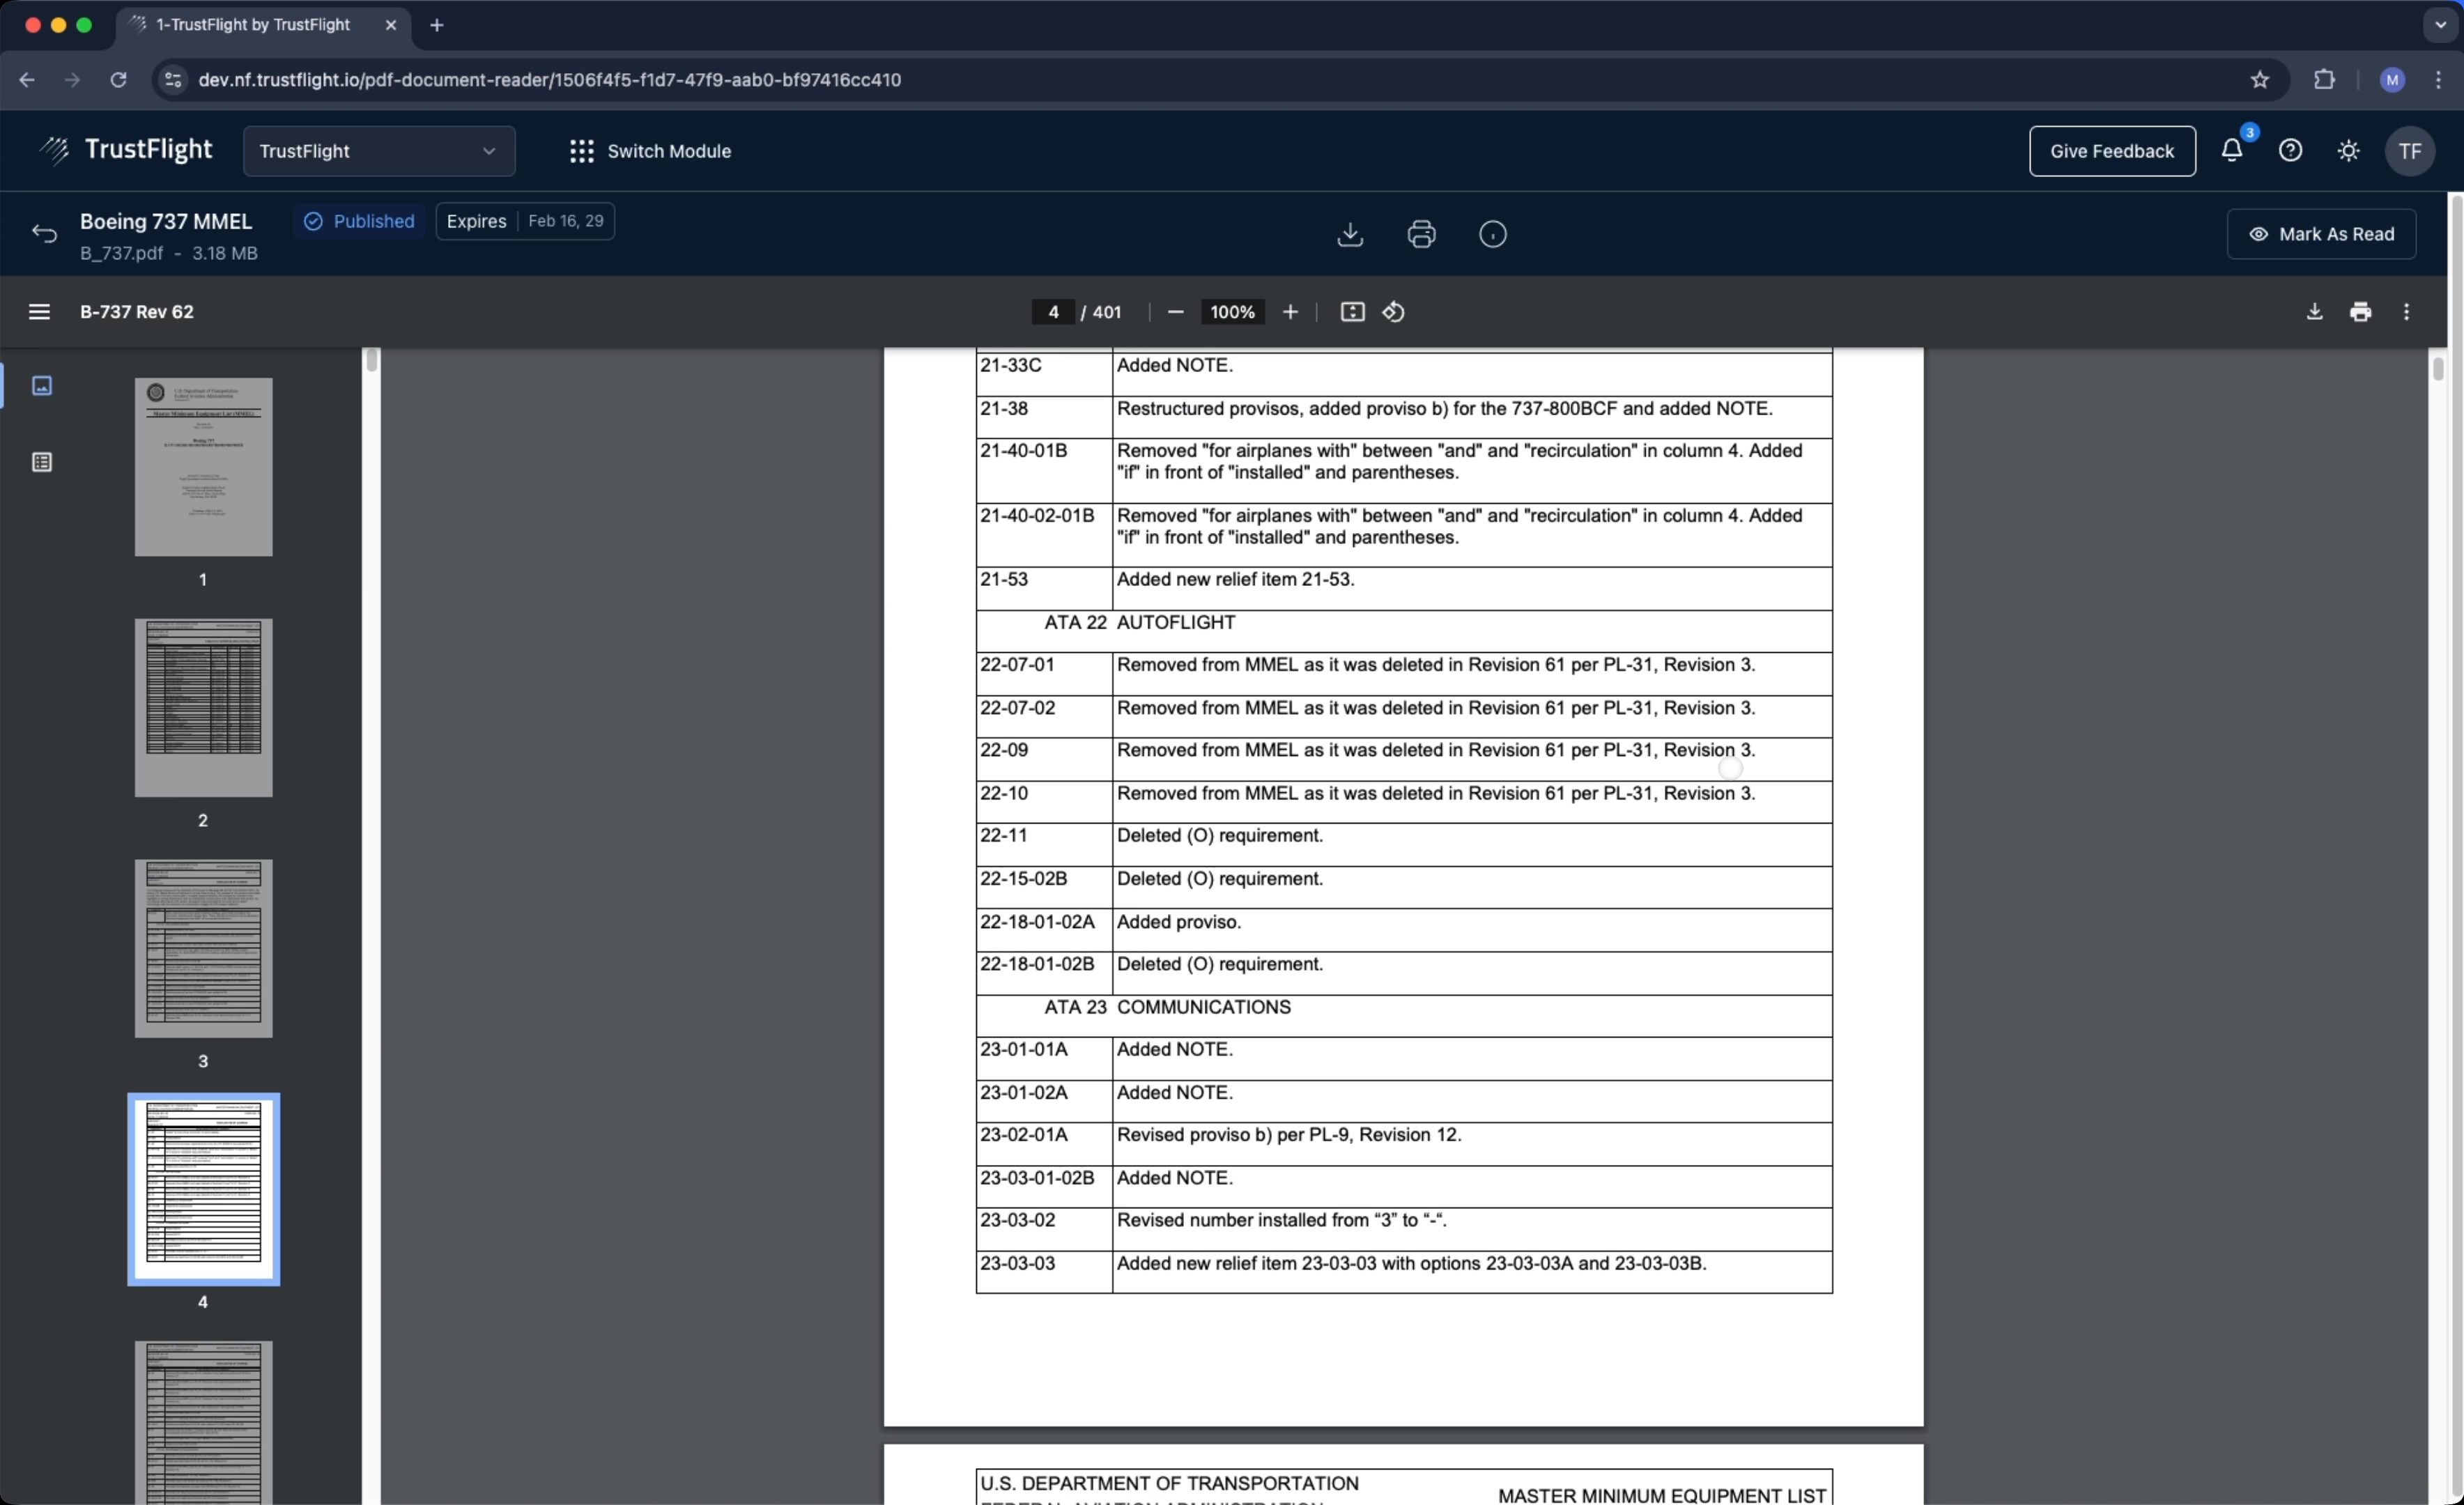Image resolution: width=2464 pixels, height=1505 pixels.
Task: Select the page 2 thumbnail
Action: [203, 708]
